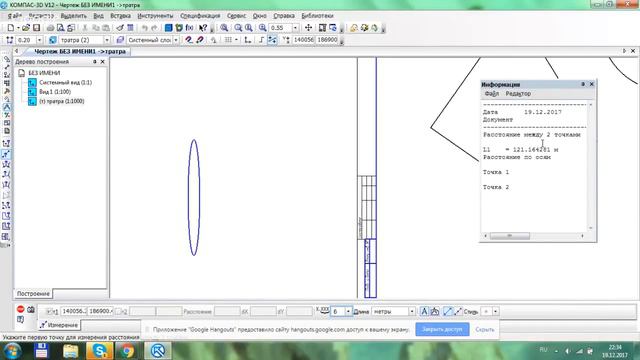Click the pan view cross-arrows icon

pyautogui.click(x=309, y=28)
